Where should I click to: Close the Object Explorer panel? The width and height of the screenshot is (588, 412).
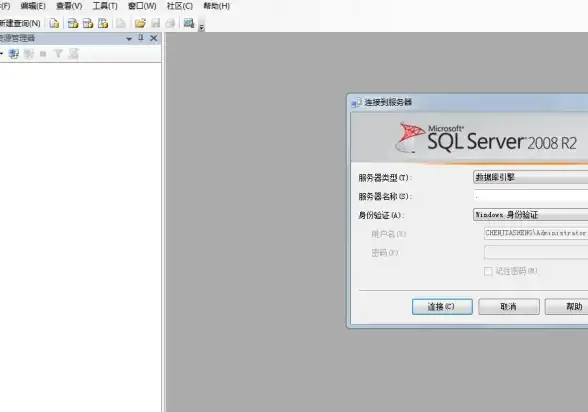tap(153, 38)
